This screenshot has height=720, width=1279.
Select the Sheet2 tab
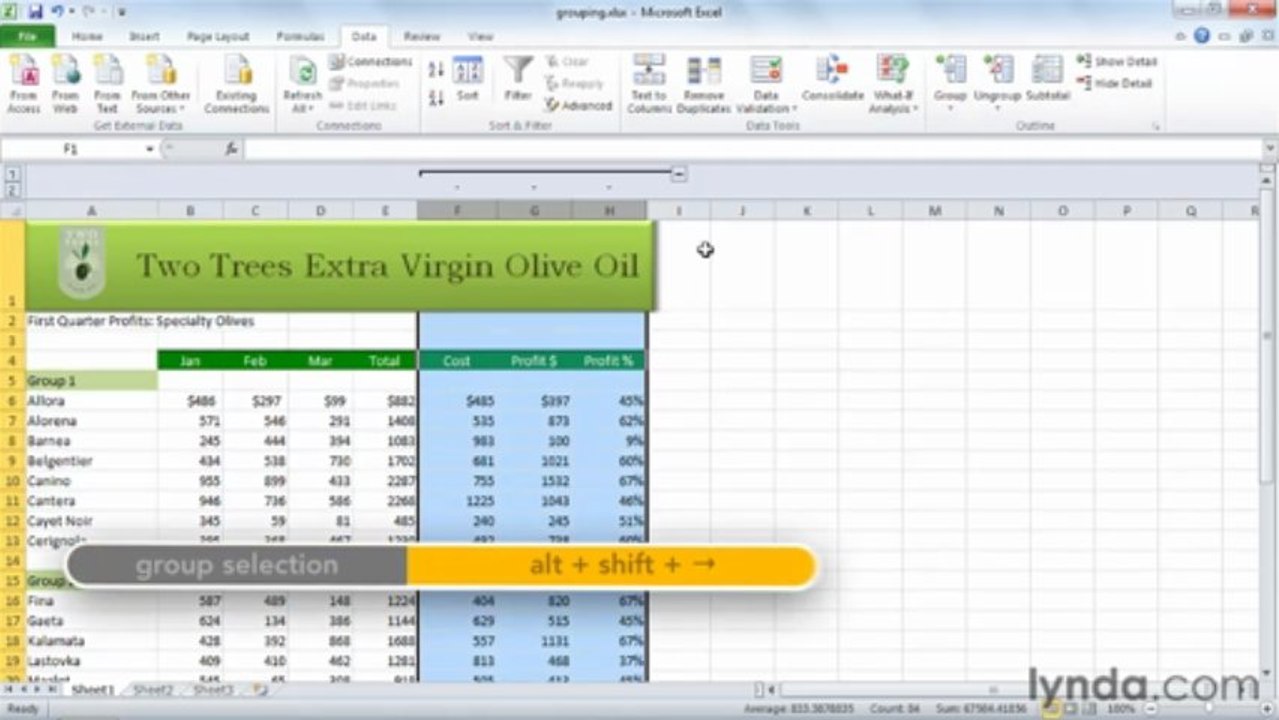pos(153,689)
